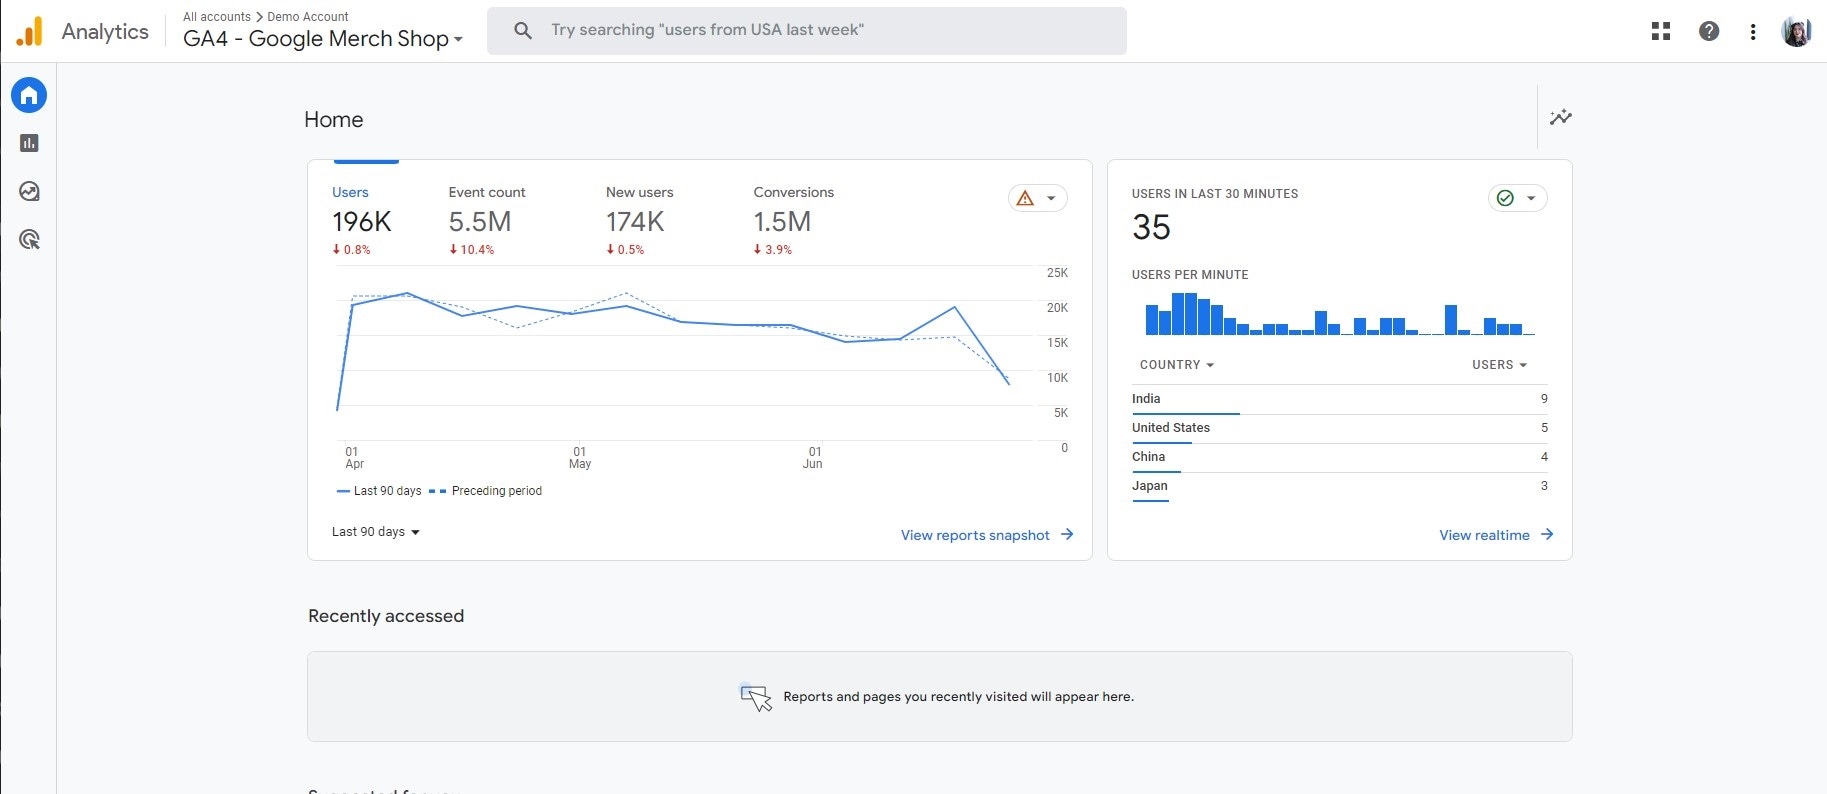Click the United States country row
The image size is (1827, 794).
point(1340,428)
